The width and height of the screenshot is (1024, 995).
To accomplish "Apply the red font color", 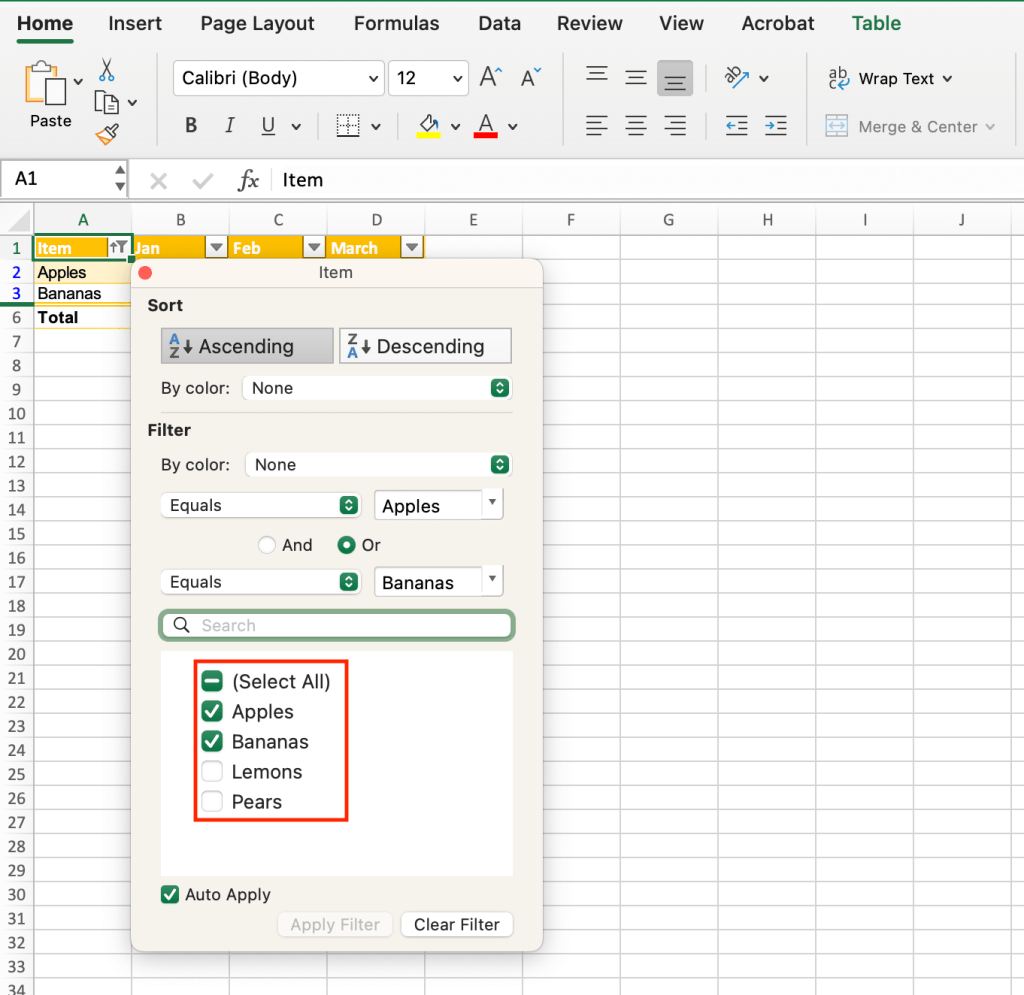I will [x=485, y=125].
